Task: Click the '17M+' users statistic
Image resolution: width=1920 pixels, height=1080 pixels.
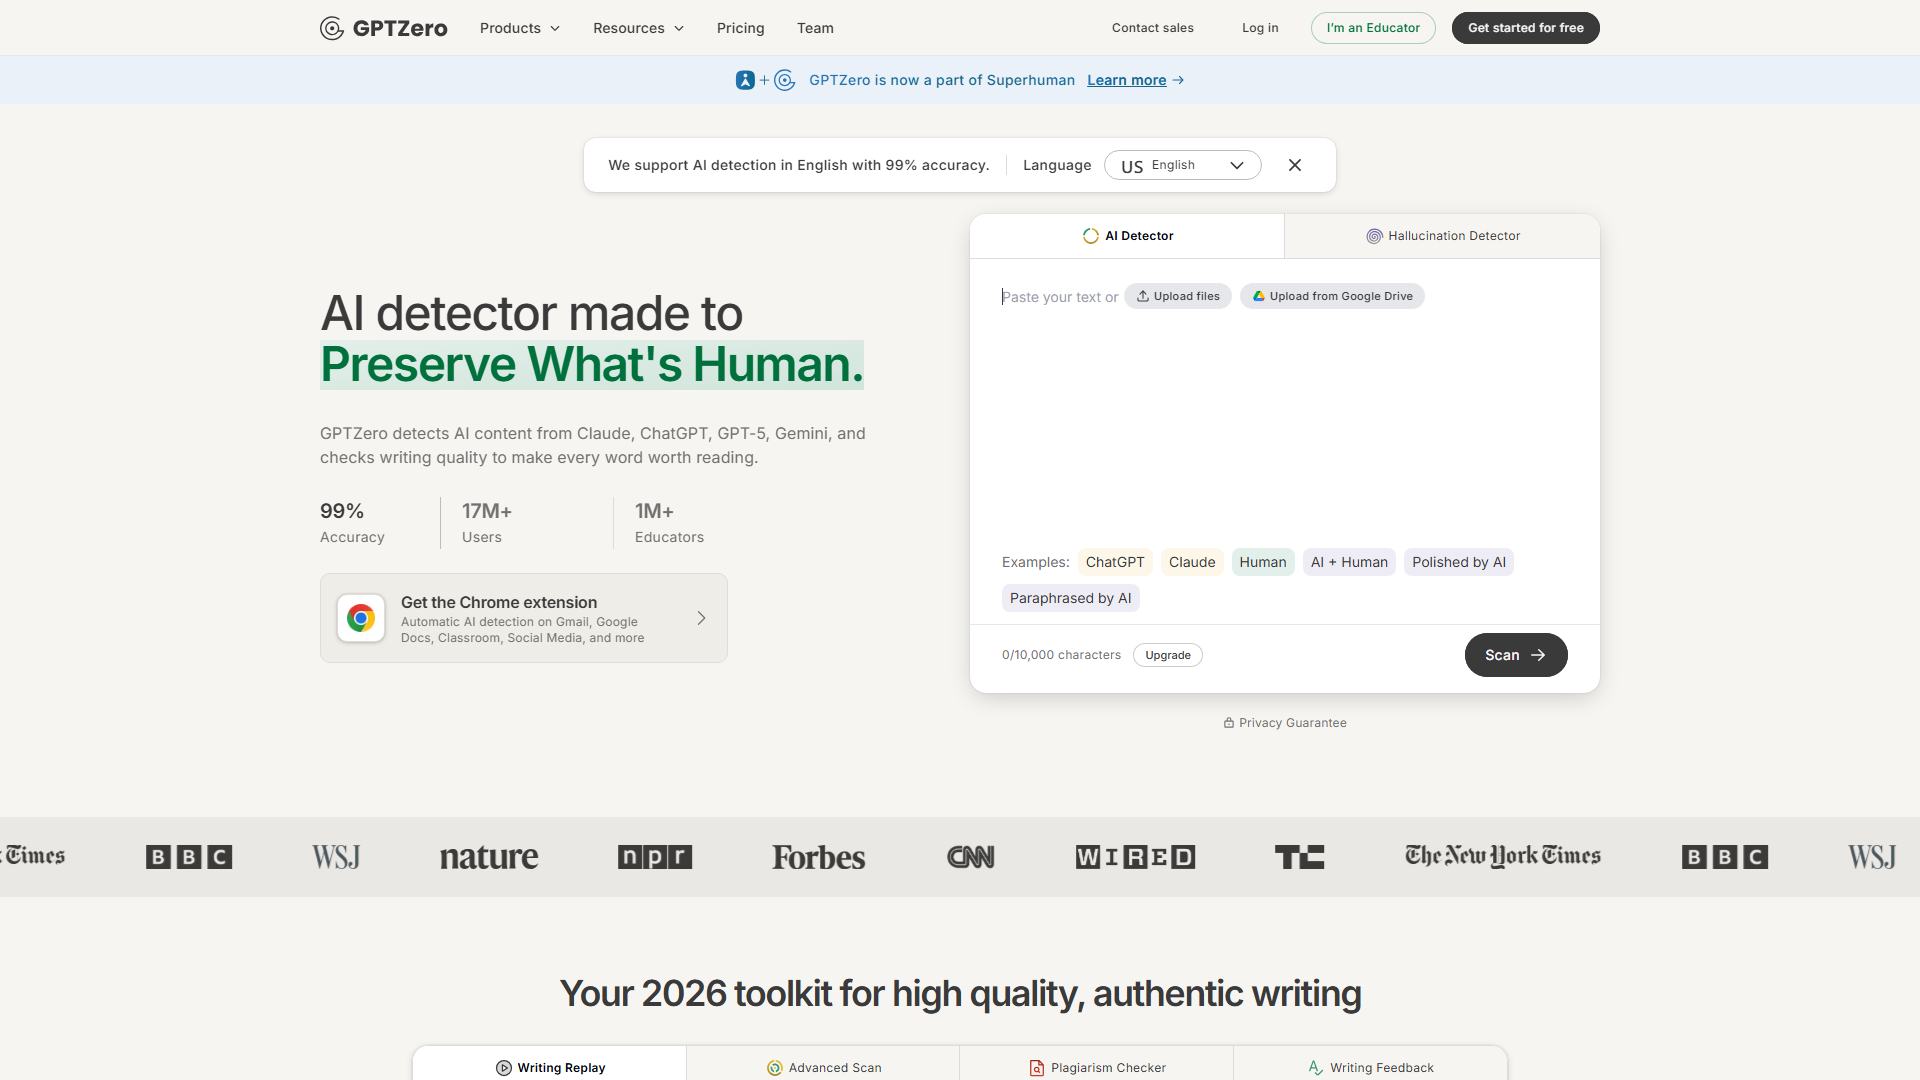Action: point(487,511)
